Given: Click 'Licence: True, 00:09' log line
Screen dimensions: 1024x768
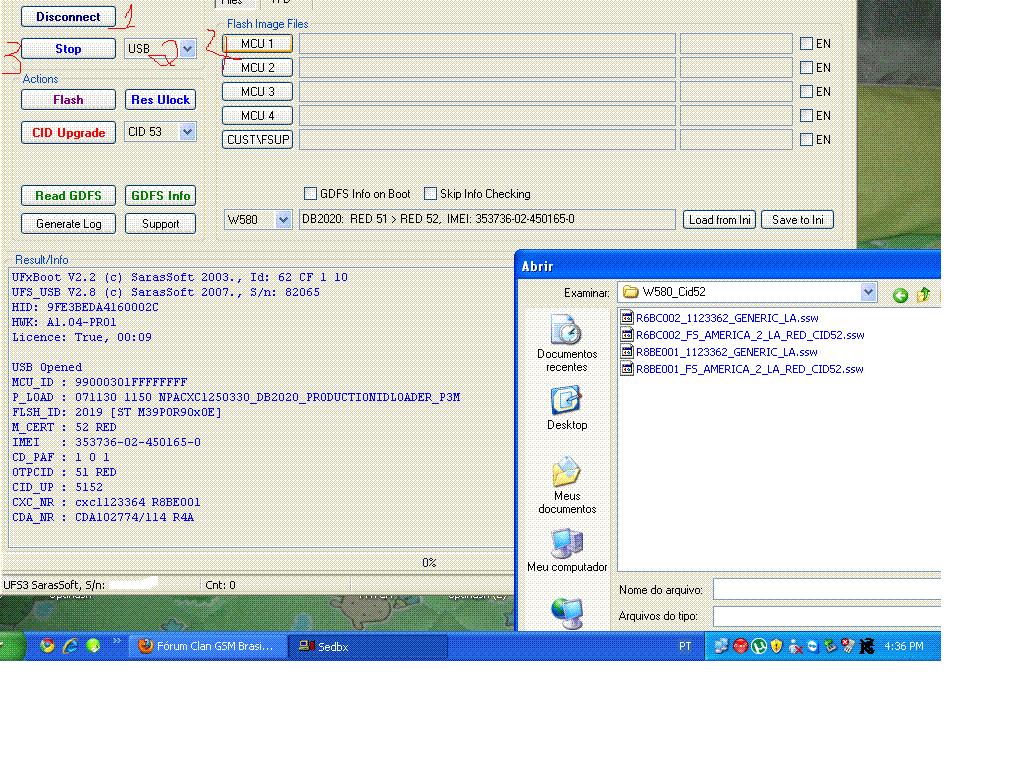Looking at the screenshot, I should (82, 337).
